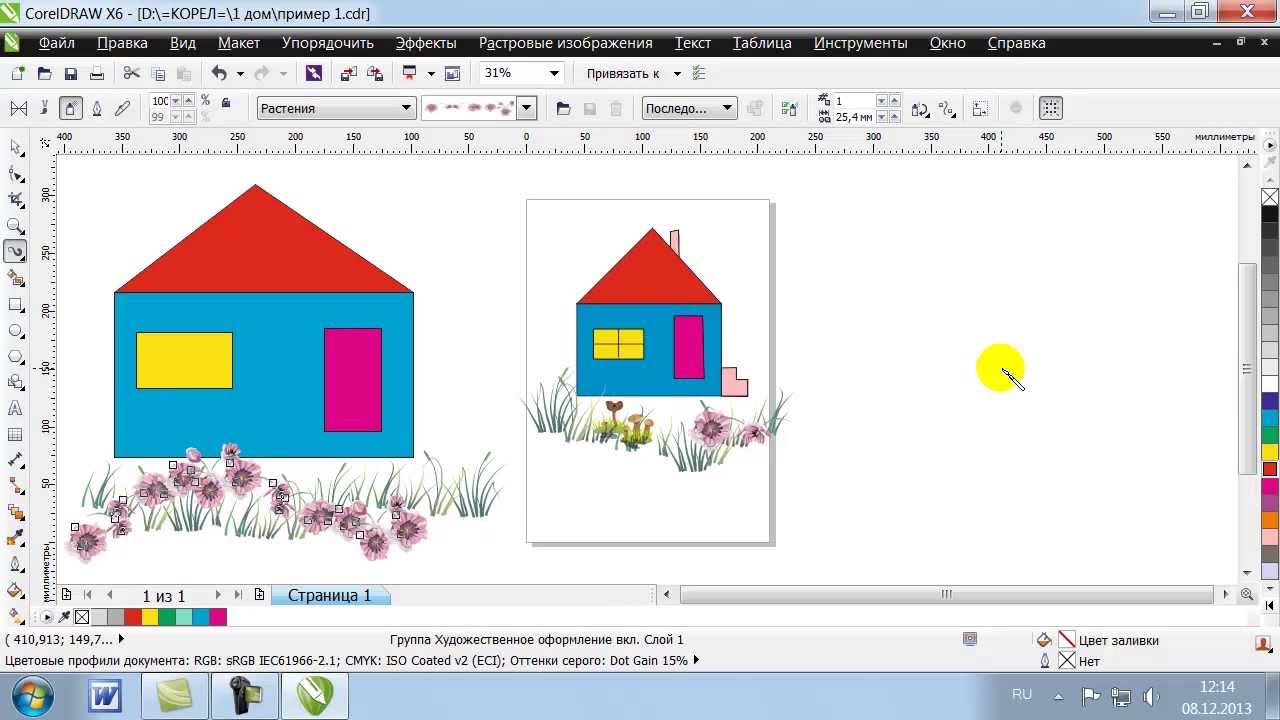The image size is (1280, 720).
Task: Expand the application launcher dropdown arrow
Action: coord(431,73)
